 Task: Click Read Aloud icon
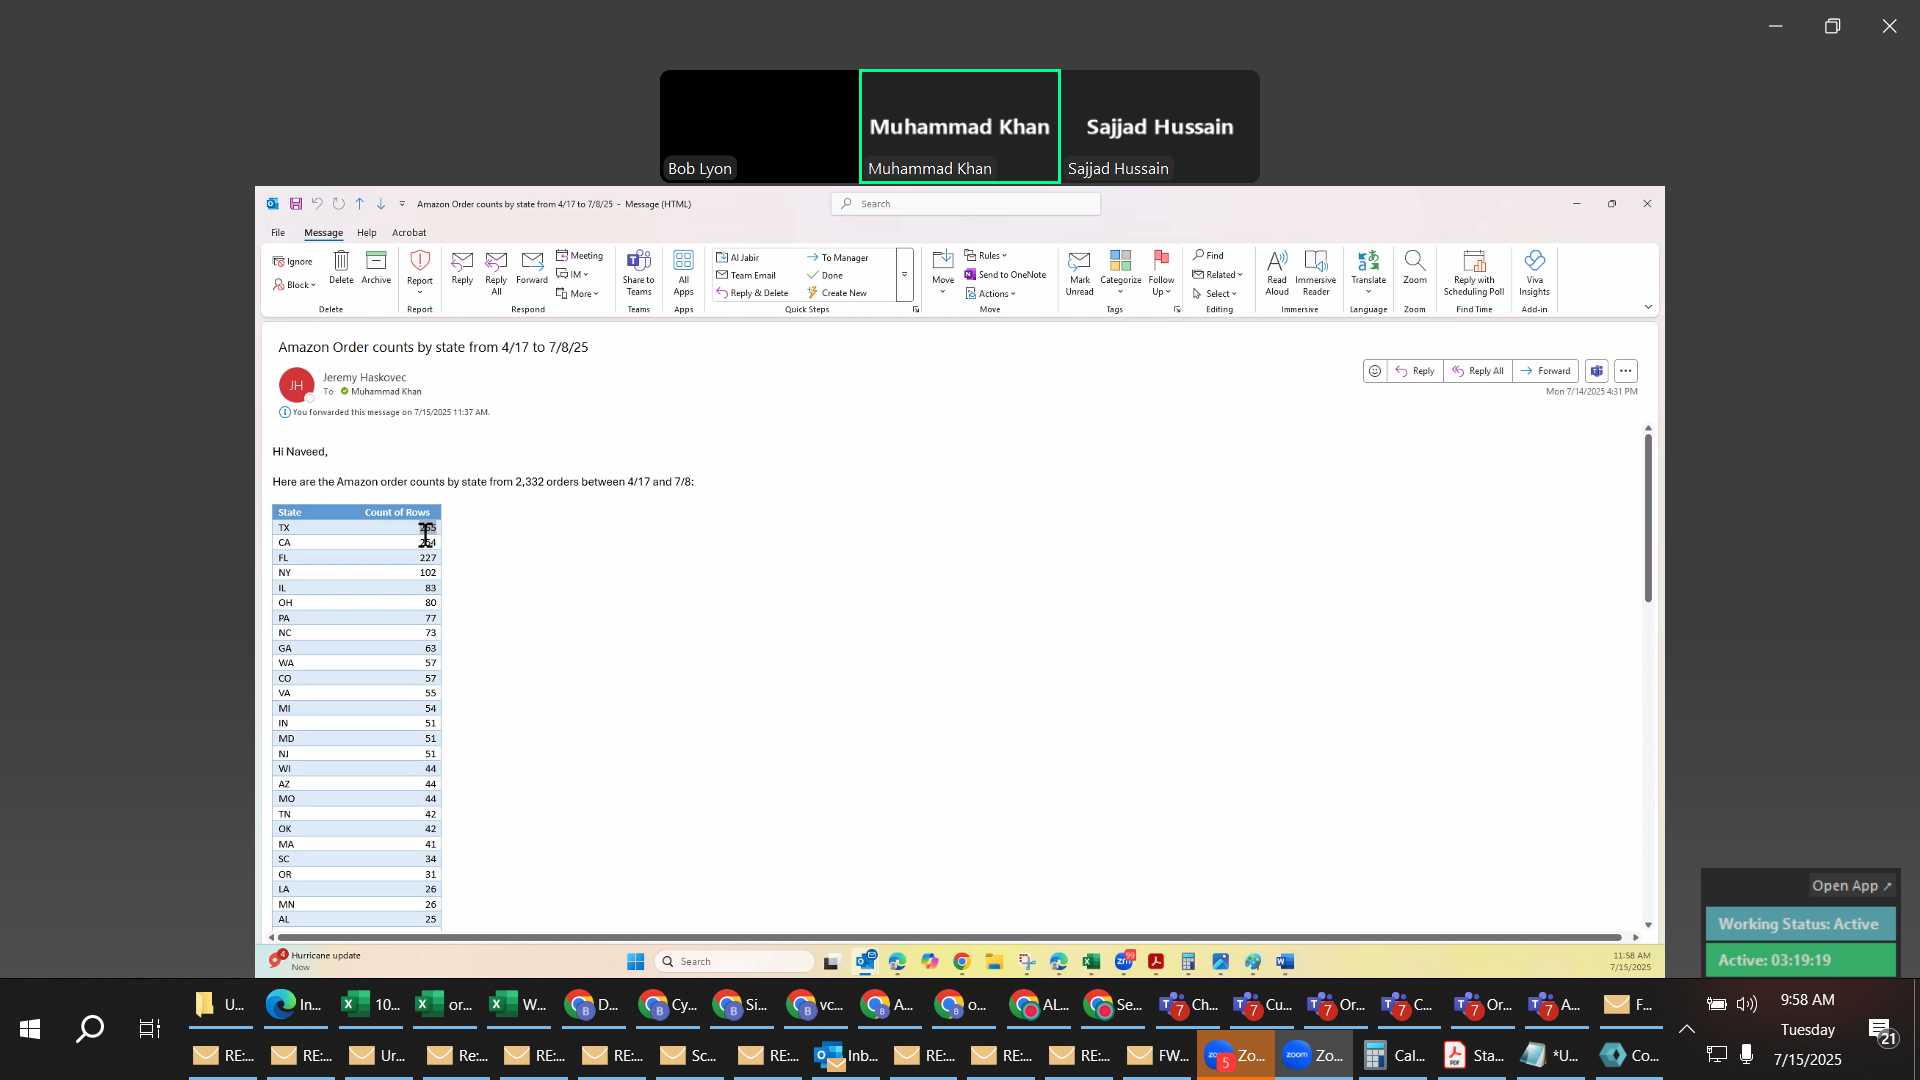pyautogui.click(x=1277, y=272)
